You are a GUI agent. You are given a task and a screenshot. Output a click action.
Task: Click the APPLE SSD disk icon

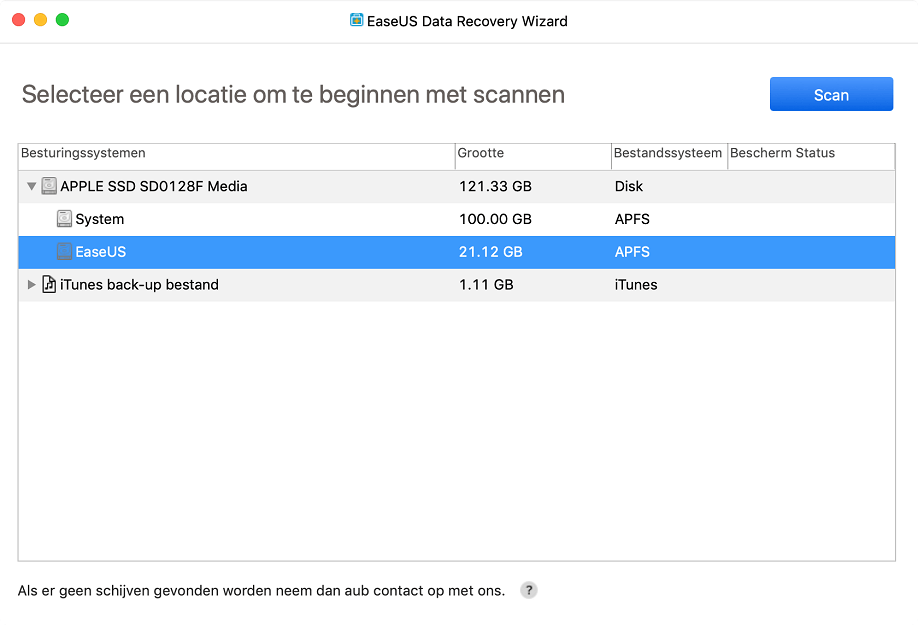(x=49, y=186)
